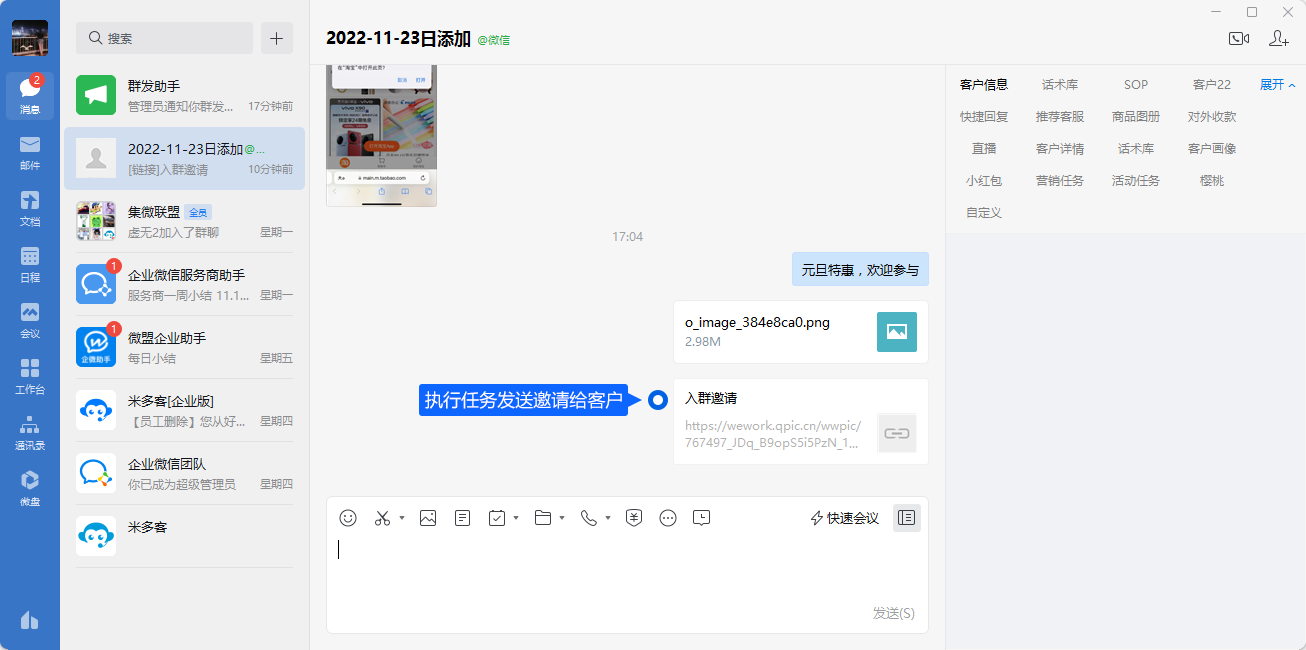Open the 商品图册 tab
The image size is (1306, 650).
[x=1136, y=117]
